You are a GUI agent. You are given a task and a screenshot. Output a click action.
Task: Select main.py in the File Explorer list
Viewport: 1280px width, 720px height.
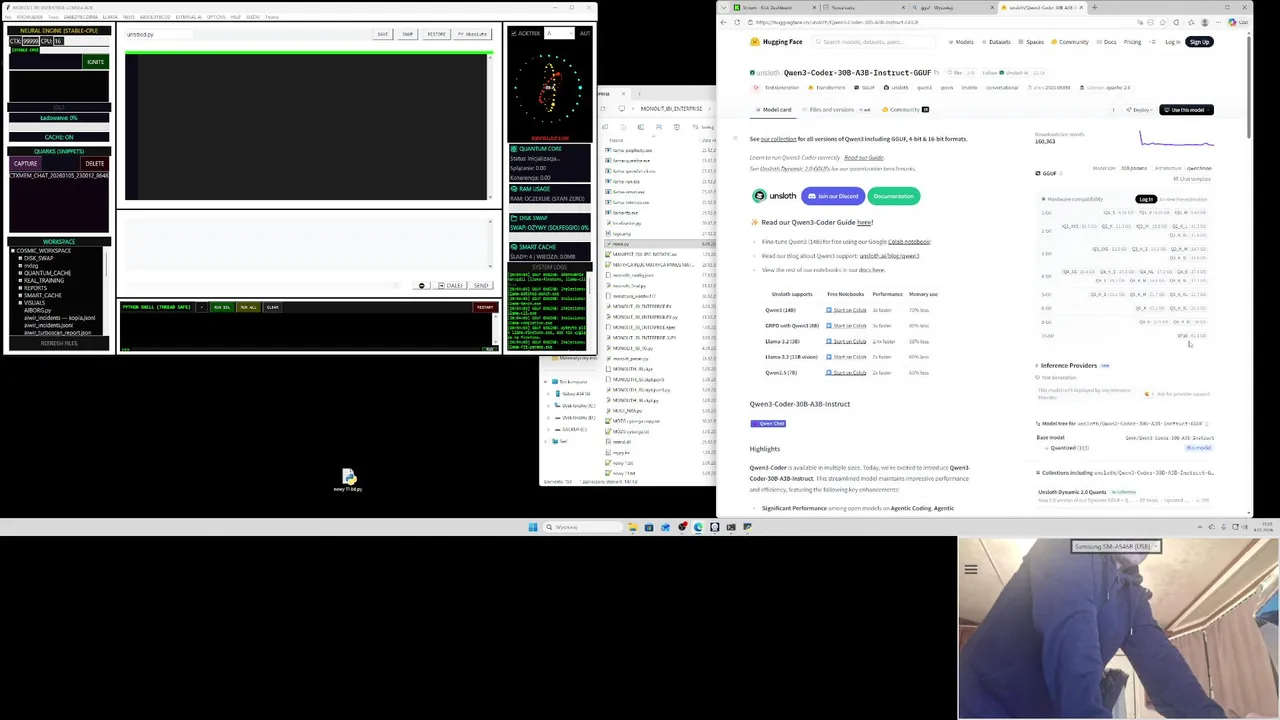660,244
